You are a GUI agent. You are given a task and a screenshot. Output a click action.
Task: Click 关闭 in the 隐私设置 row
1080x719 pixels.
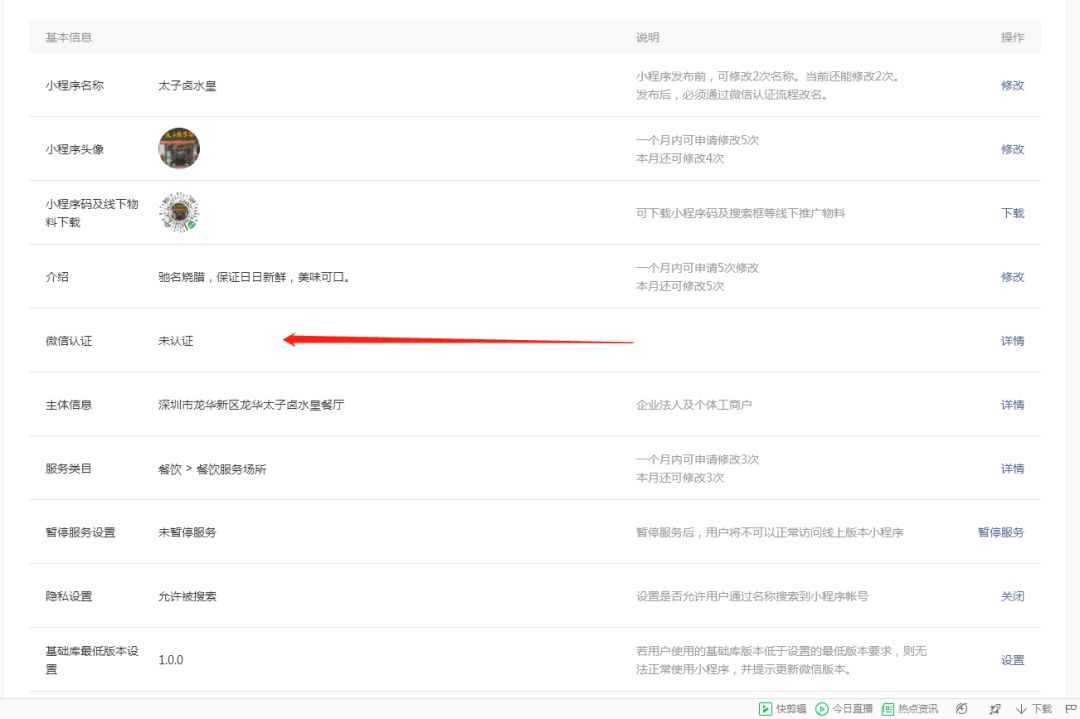click(1012, 596)
